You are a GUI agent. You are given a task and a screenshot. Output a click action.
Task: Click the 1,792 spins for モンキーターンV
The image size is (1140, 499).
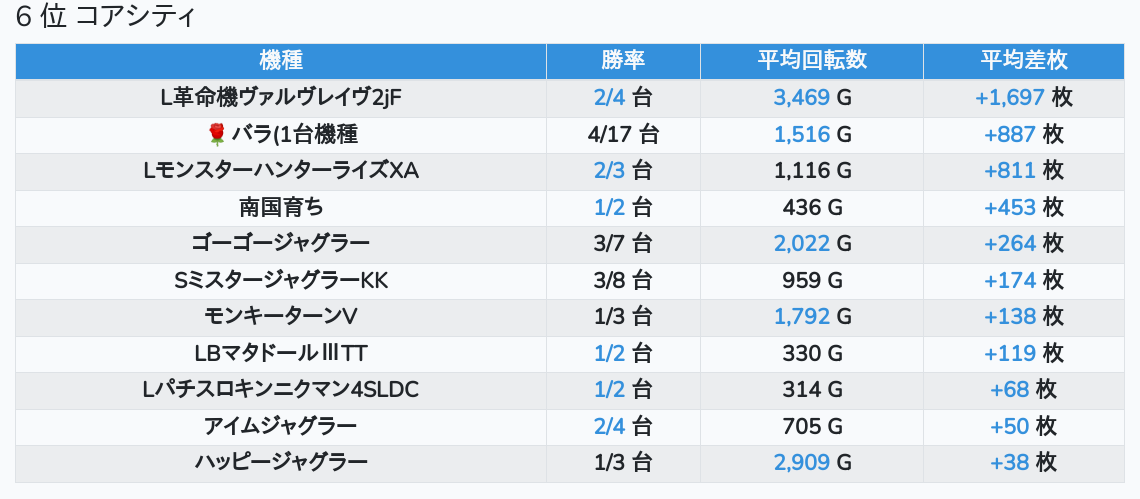coord(802,316)
